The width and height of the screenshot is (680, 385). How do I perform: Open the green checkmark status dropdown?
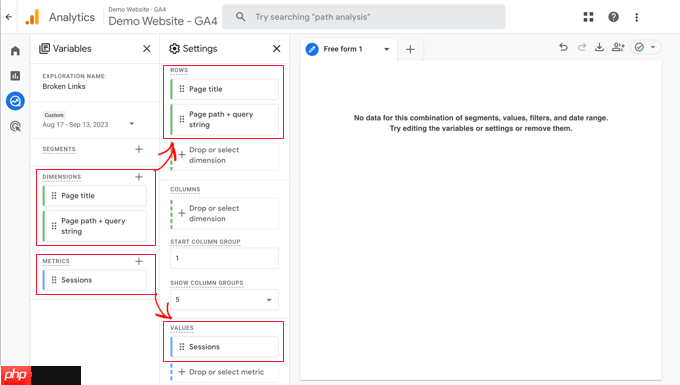tap(645, 47)
